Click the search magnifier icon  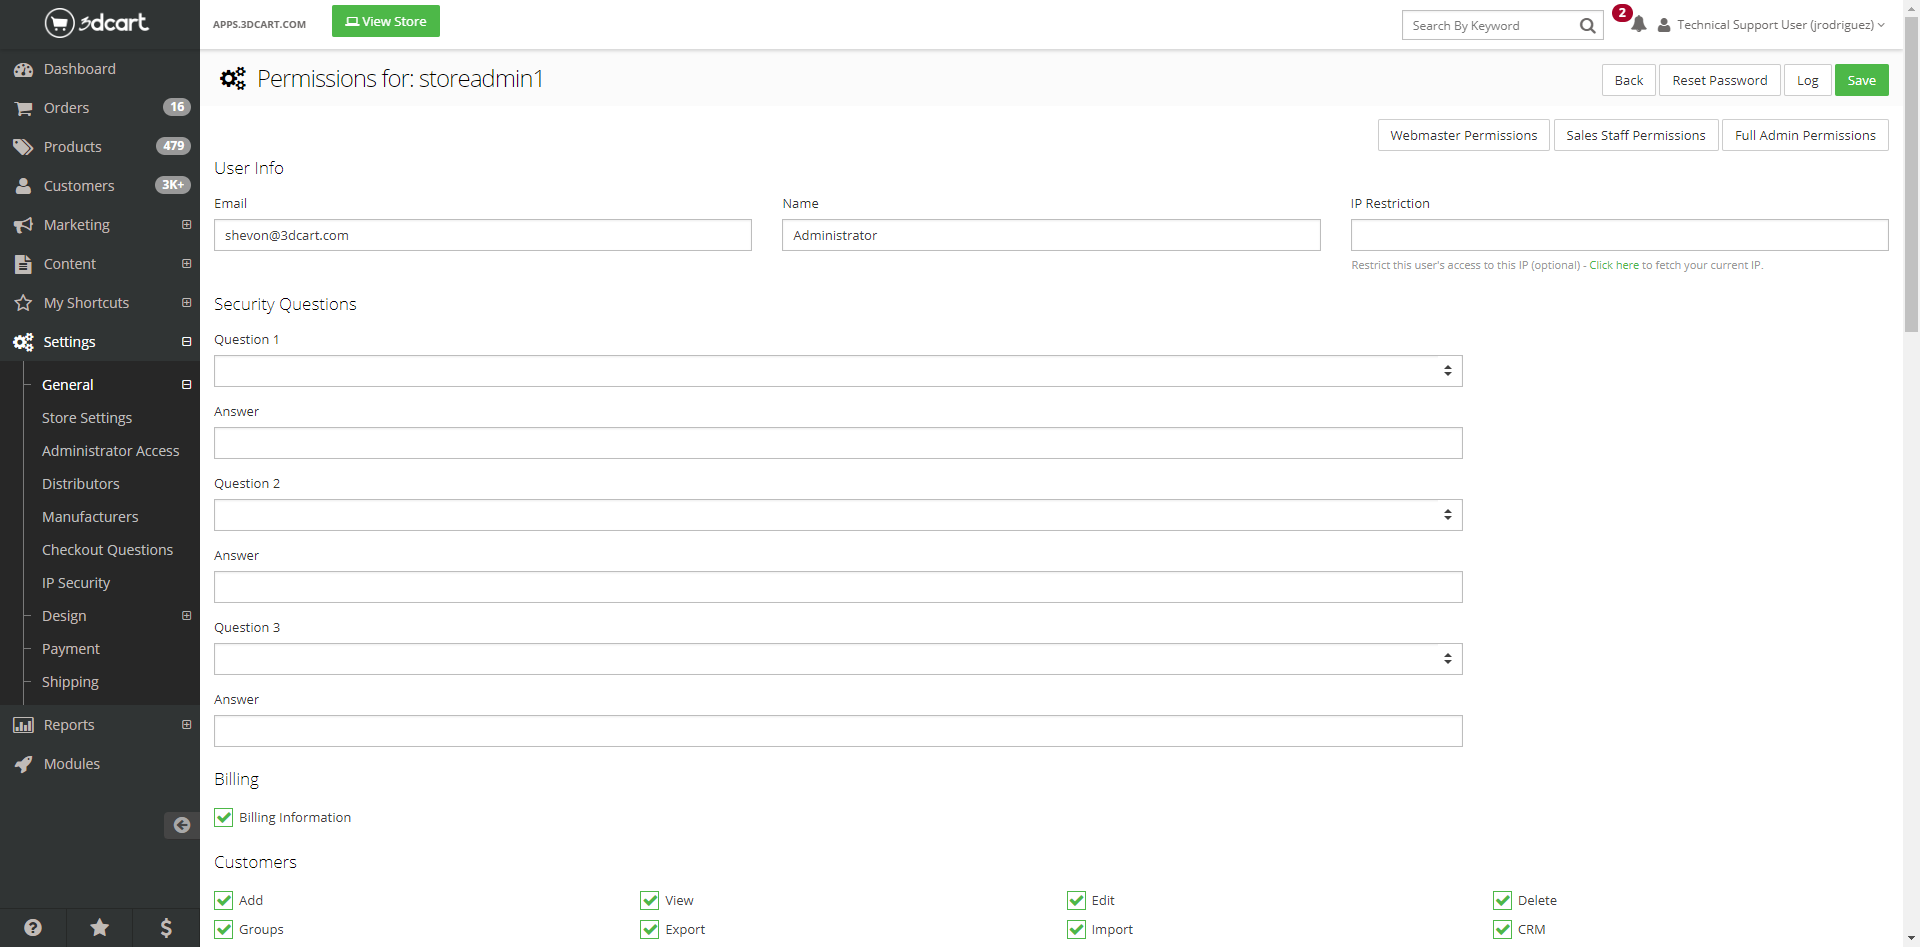pos(1587,26)
